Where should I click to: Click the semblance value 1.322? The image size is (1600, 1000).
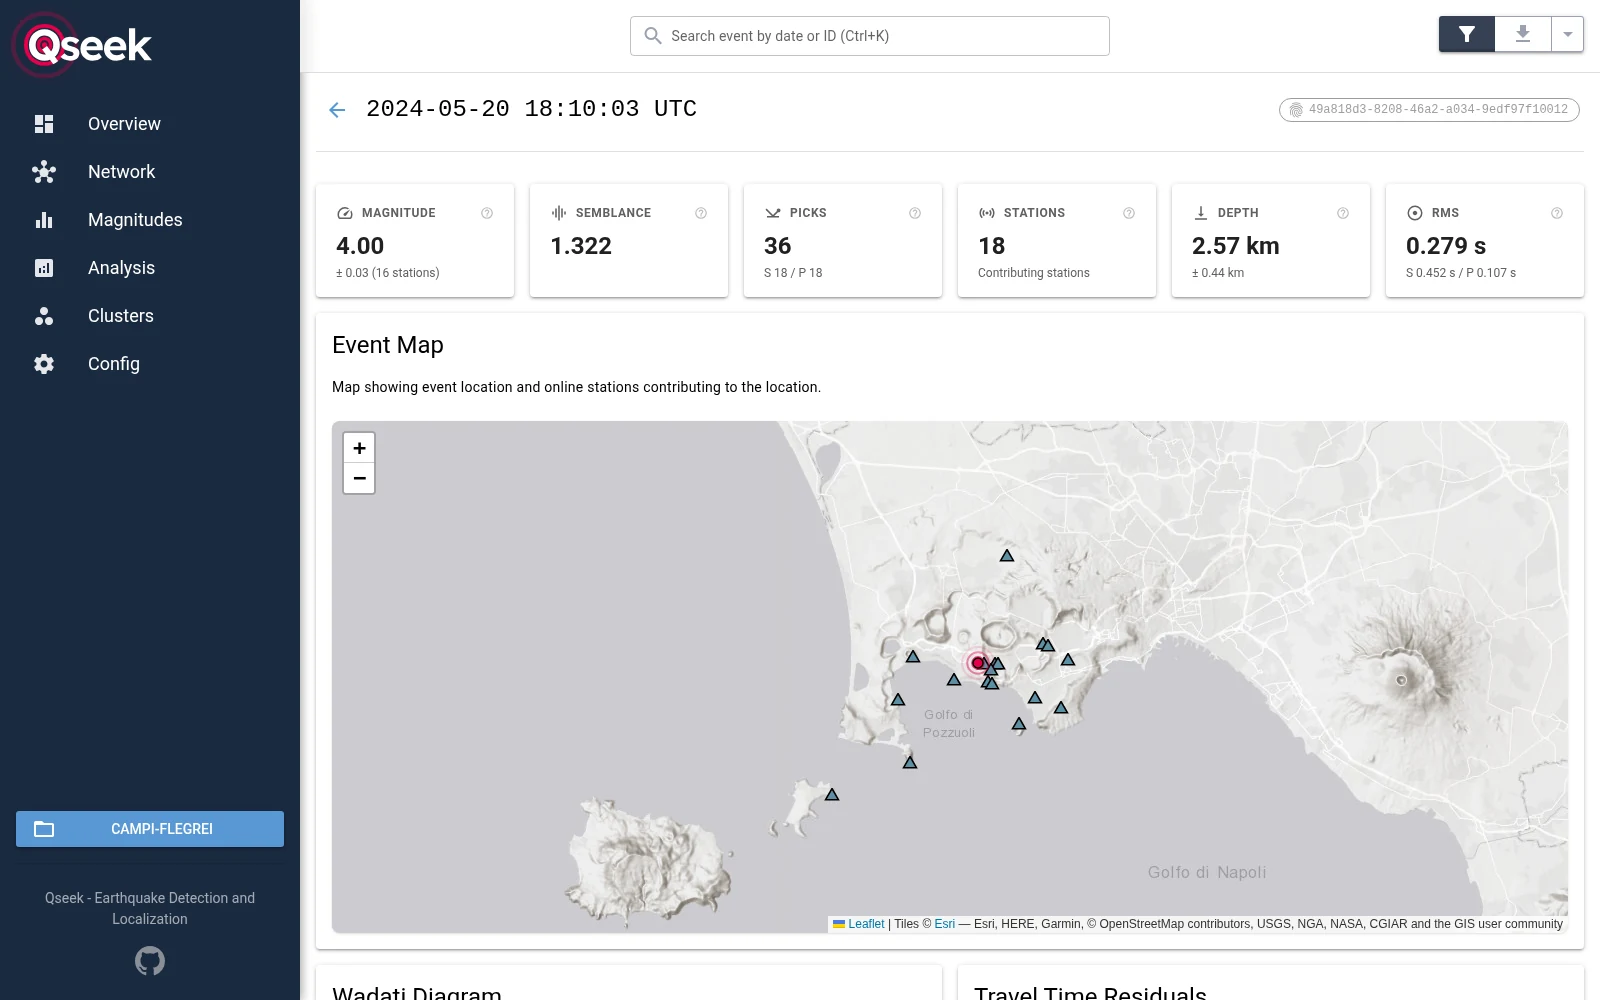point(581,246)
